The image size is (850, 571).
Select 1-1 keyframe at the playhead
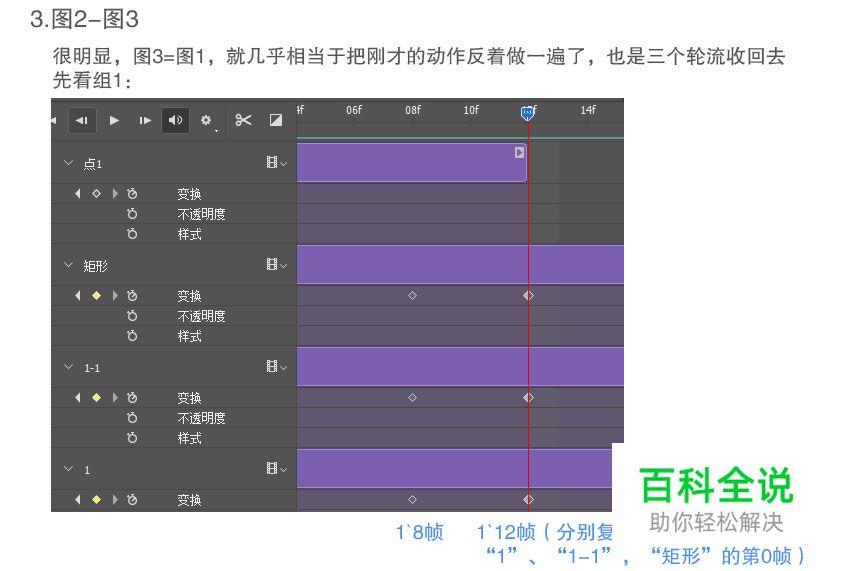tap(529, 397)
